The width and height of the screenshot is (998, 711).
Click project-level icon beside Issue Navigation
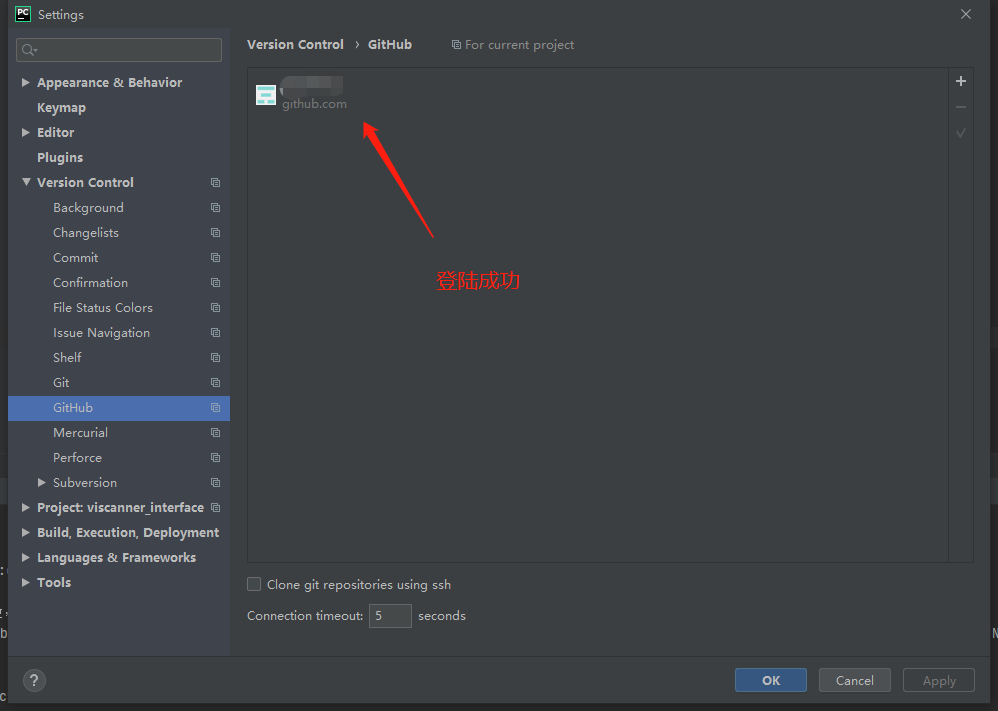(x=215, y=332)
